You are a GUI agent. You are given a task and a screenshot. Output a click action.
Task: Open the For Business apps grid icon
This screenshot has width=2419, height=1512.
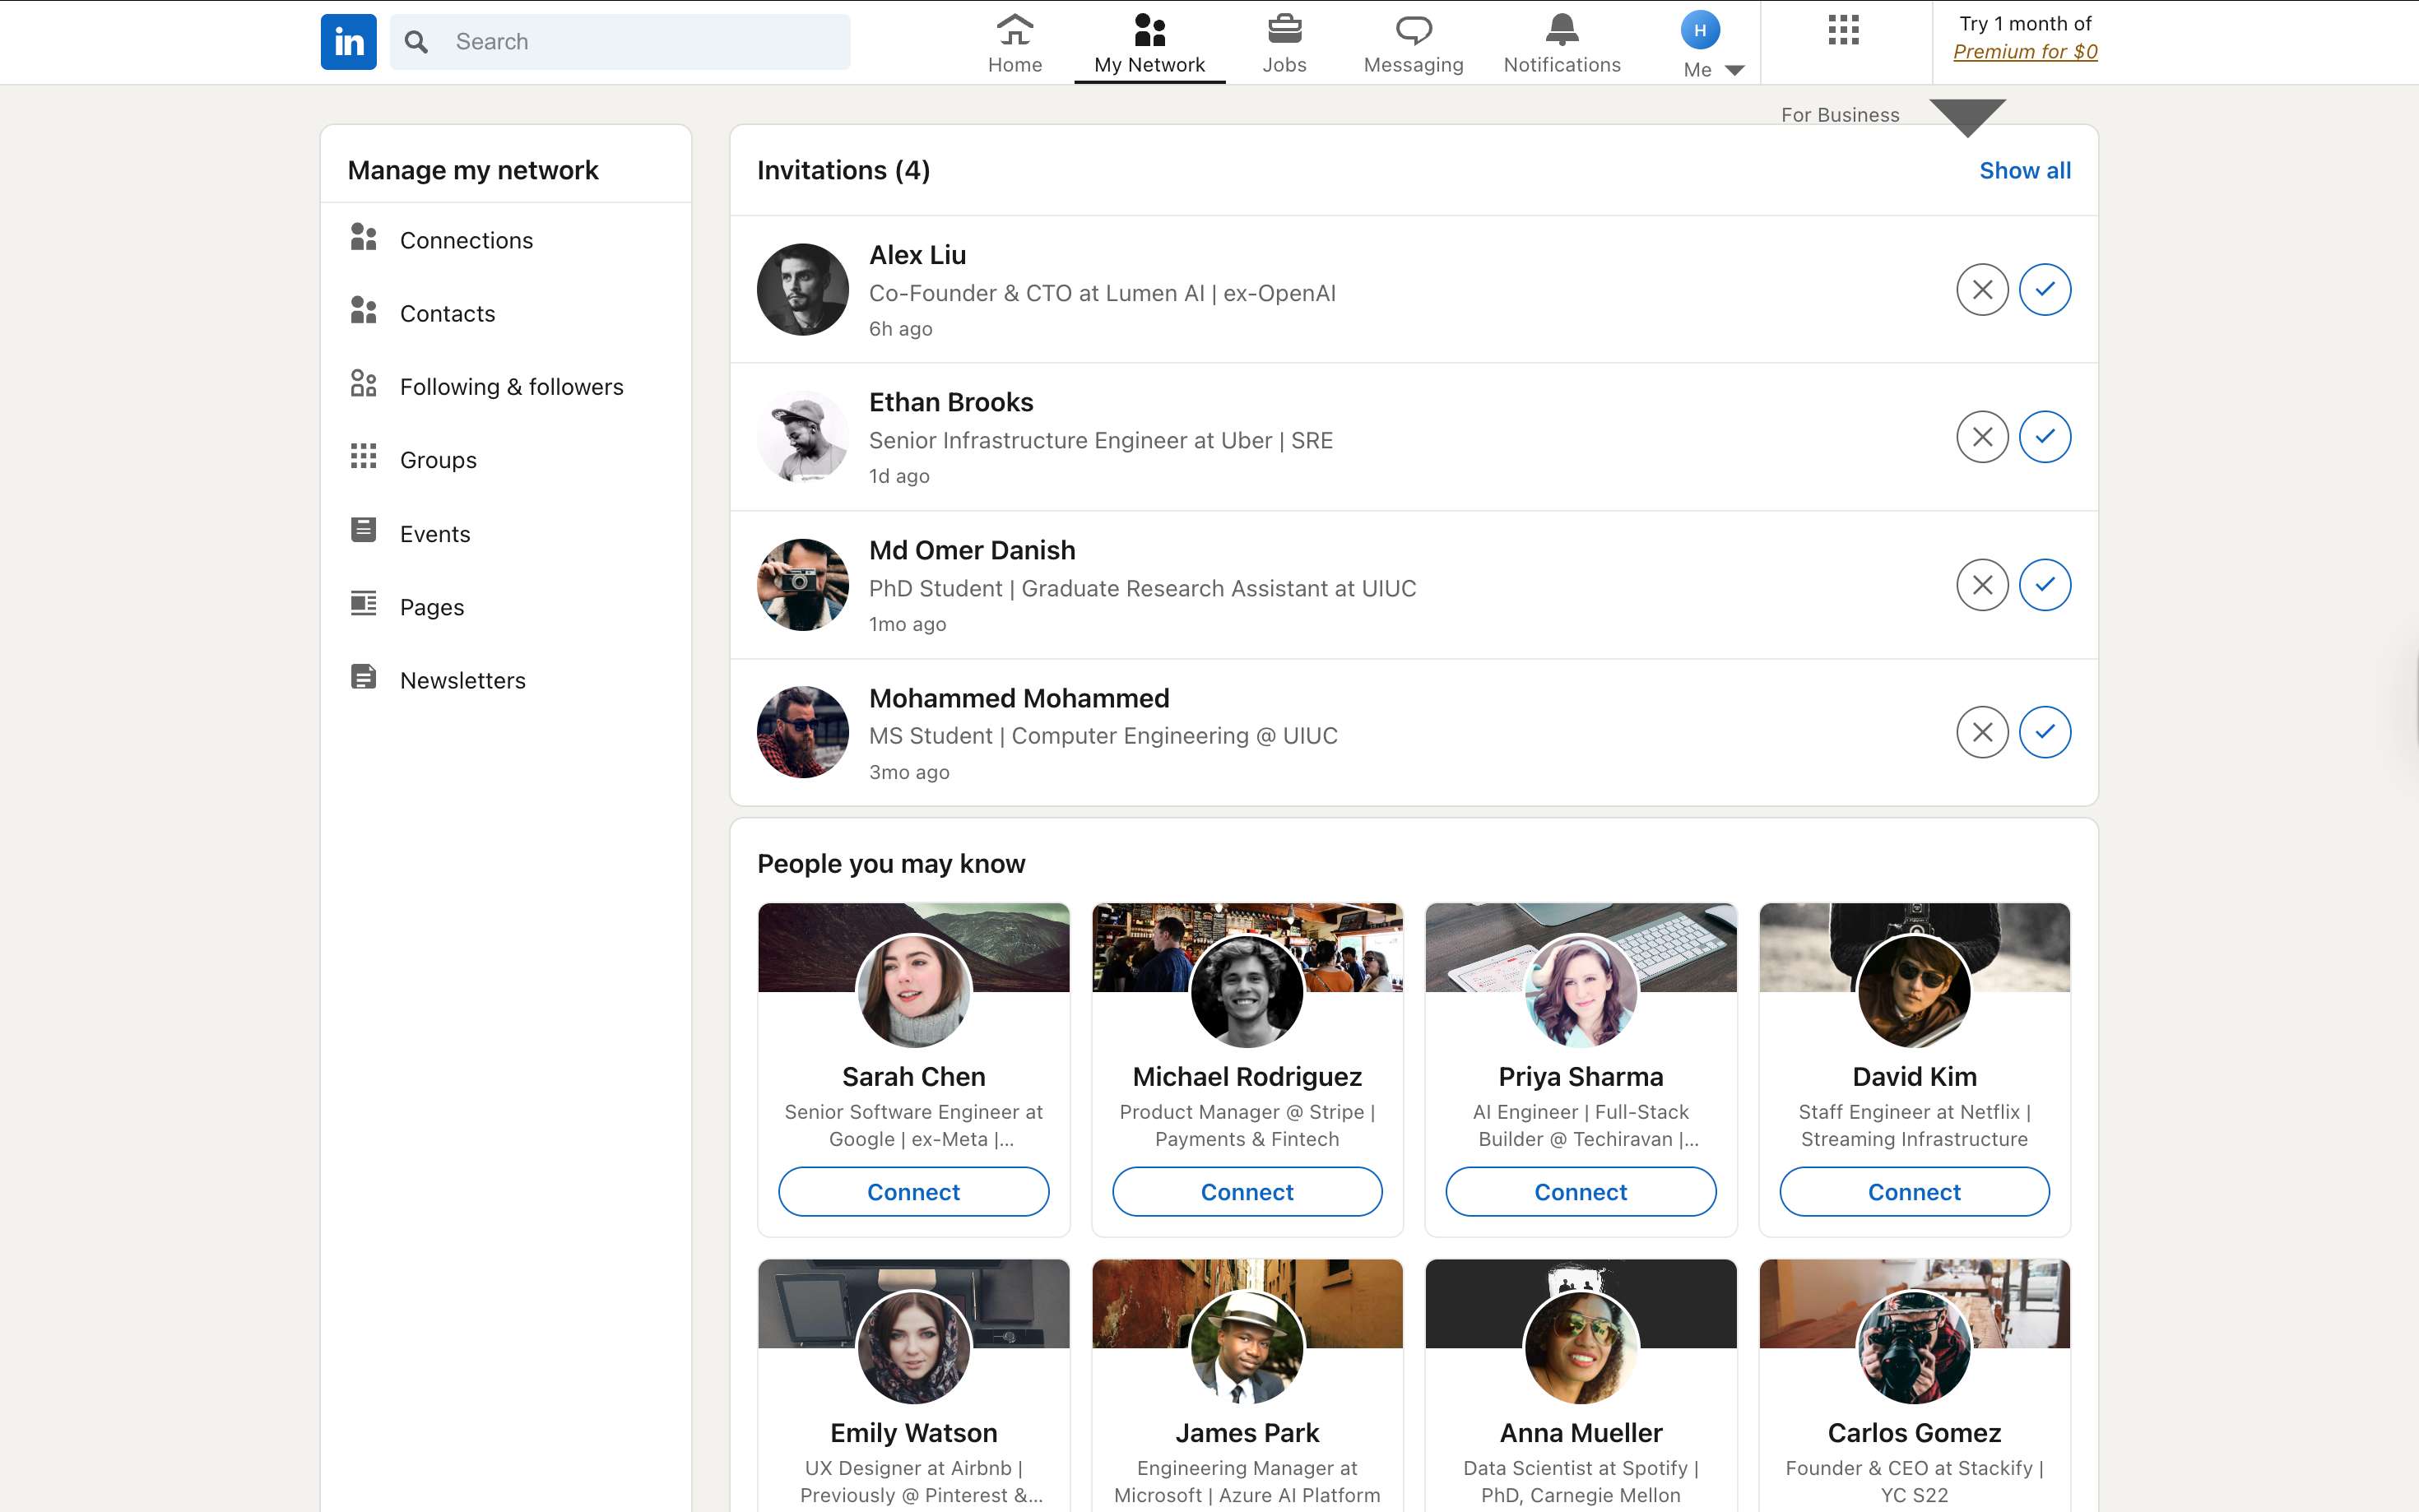tap(1843, 30)
